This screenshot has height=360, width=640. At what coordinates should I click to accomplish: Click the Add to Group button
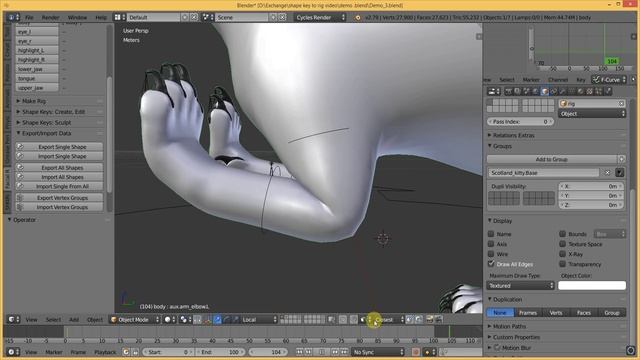click(551, 159)
